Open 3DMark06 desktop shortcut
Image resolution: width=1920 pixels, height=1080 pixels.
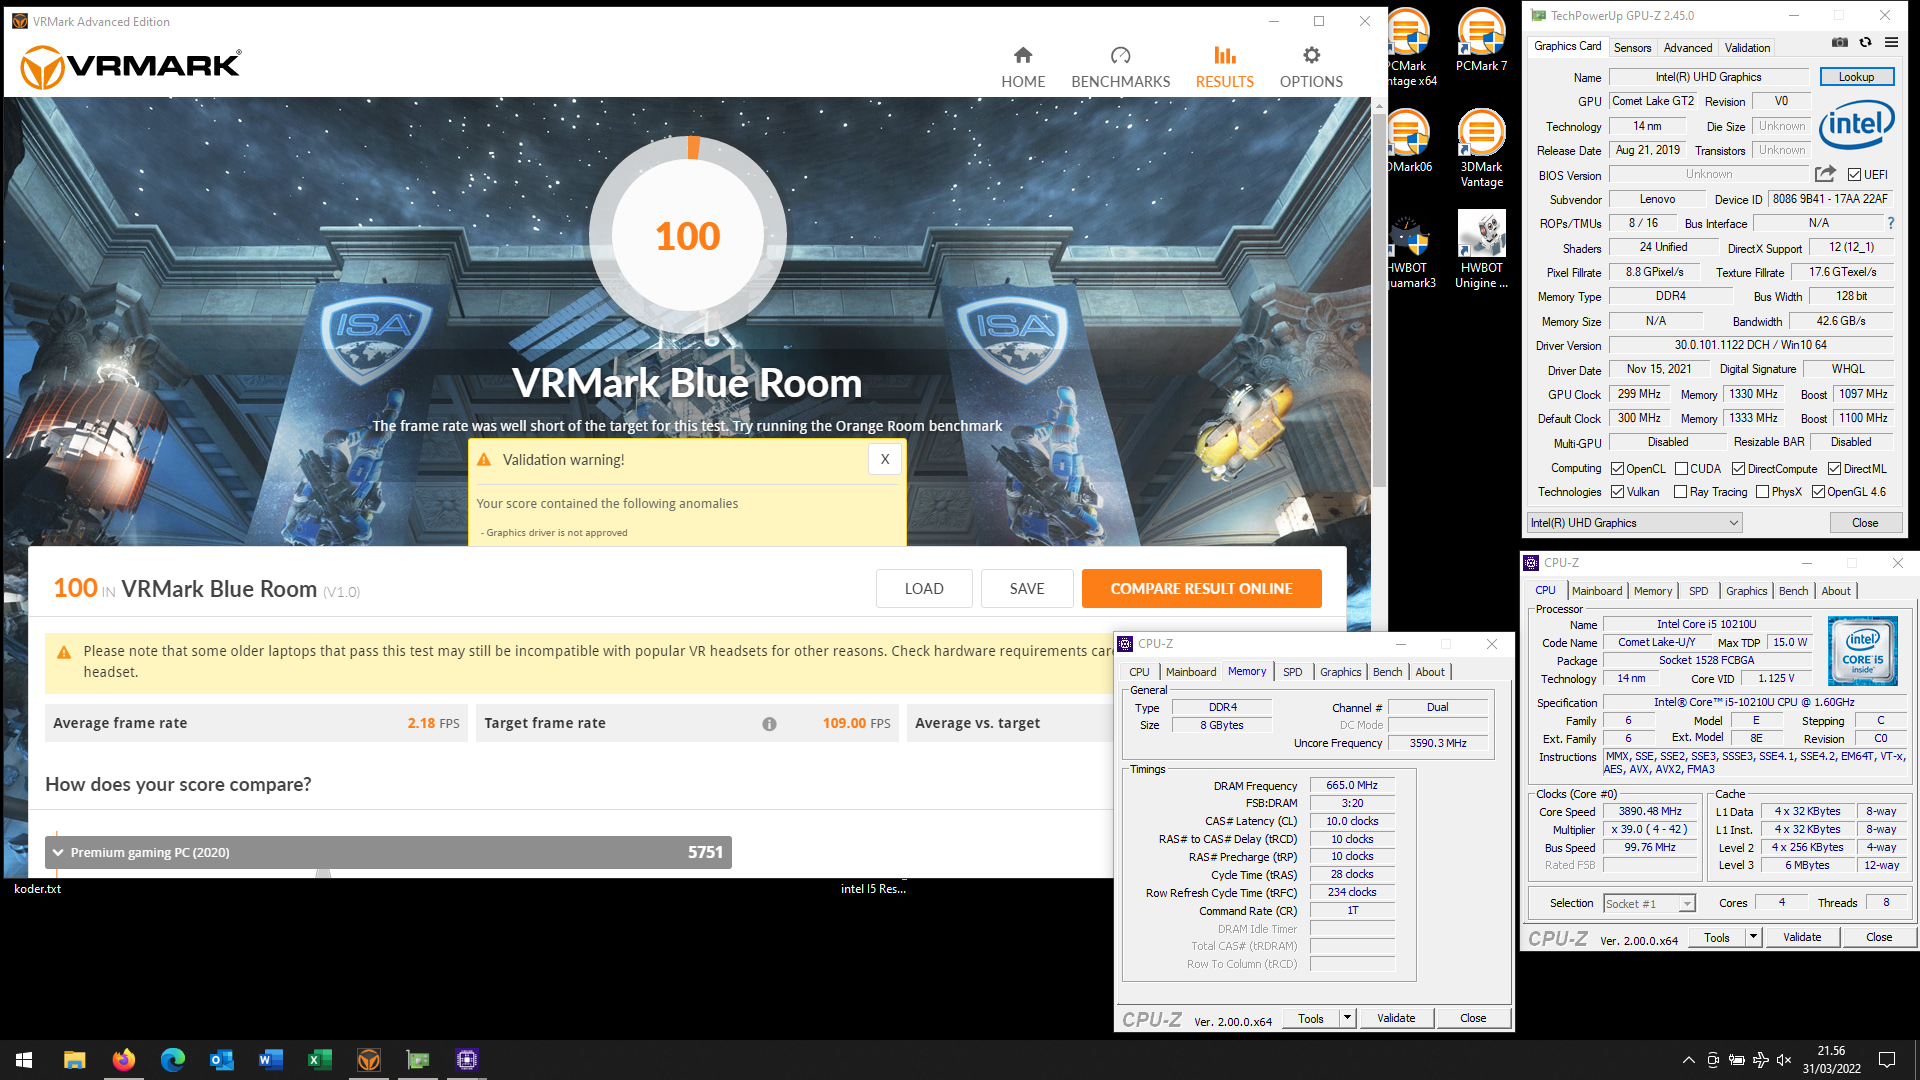tap(1410, 141)
